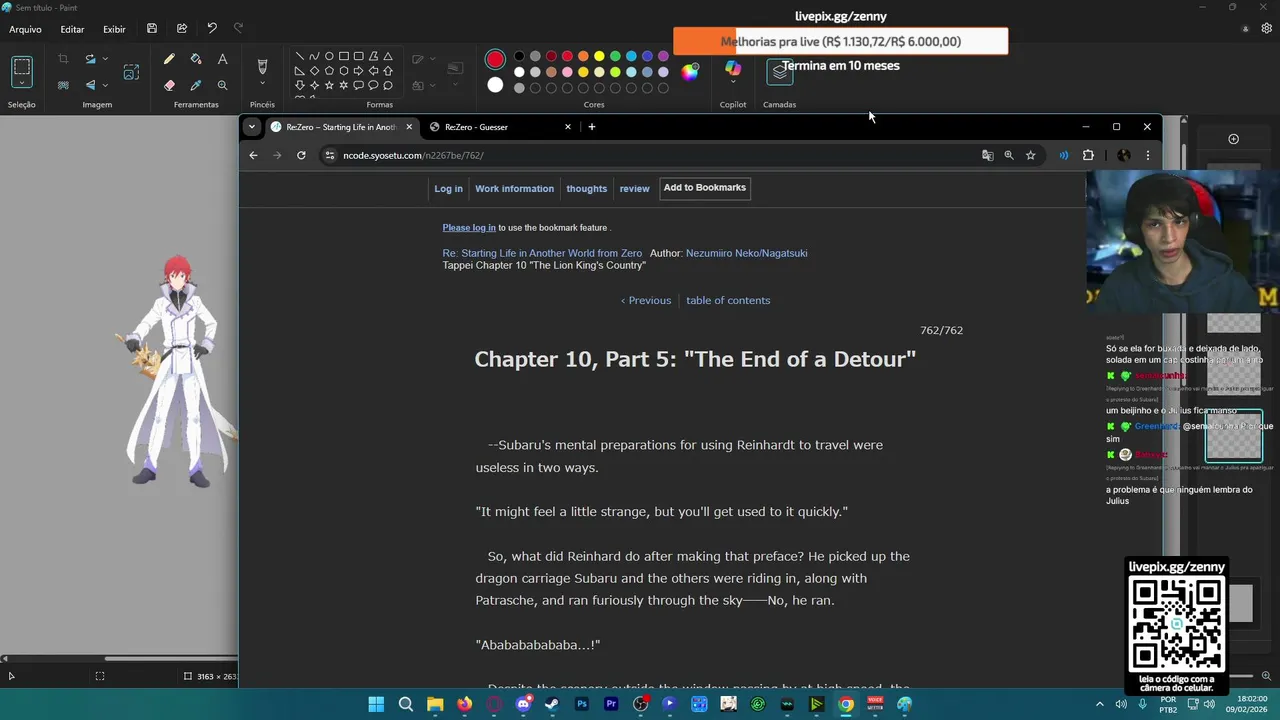Select the Color picker eyedropper in Paint
This screenshot has width=1280, height=720.
coord(196,86)
